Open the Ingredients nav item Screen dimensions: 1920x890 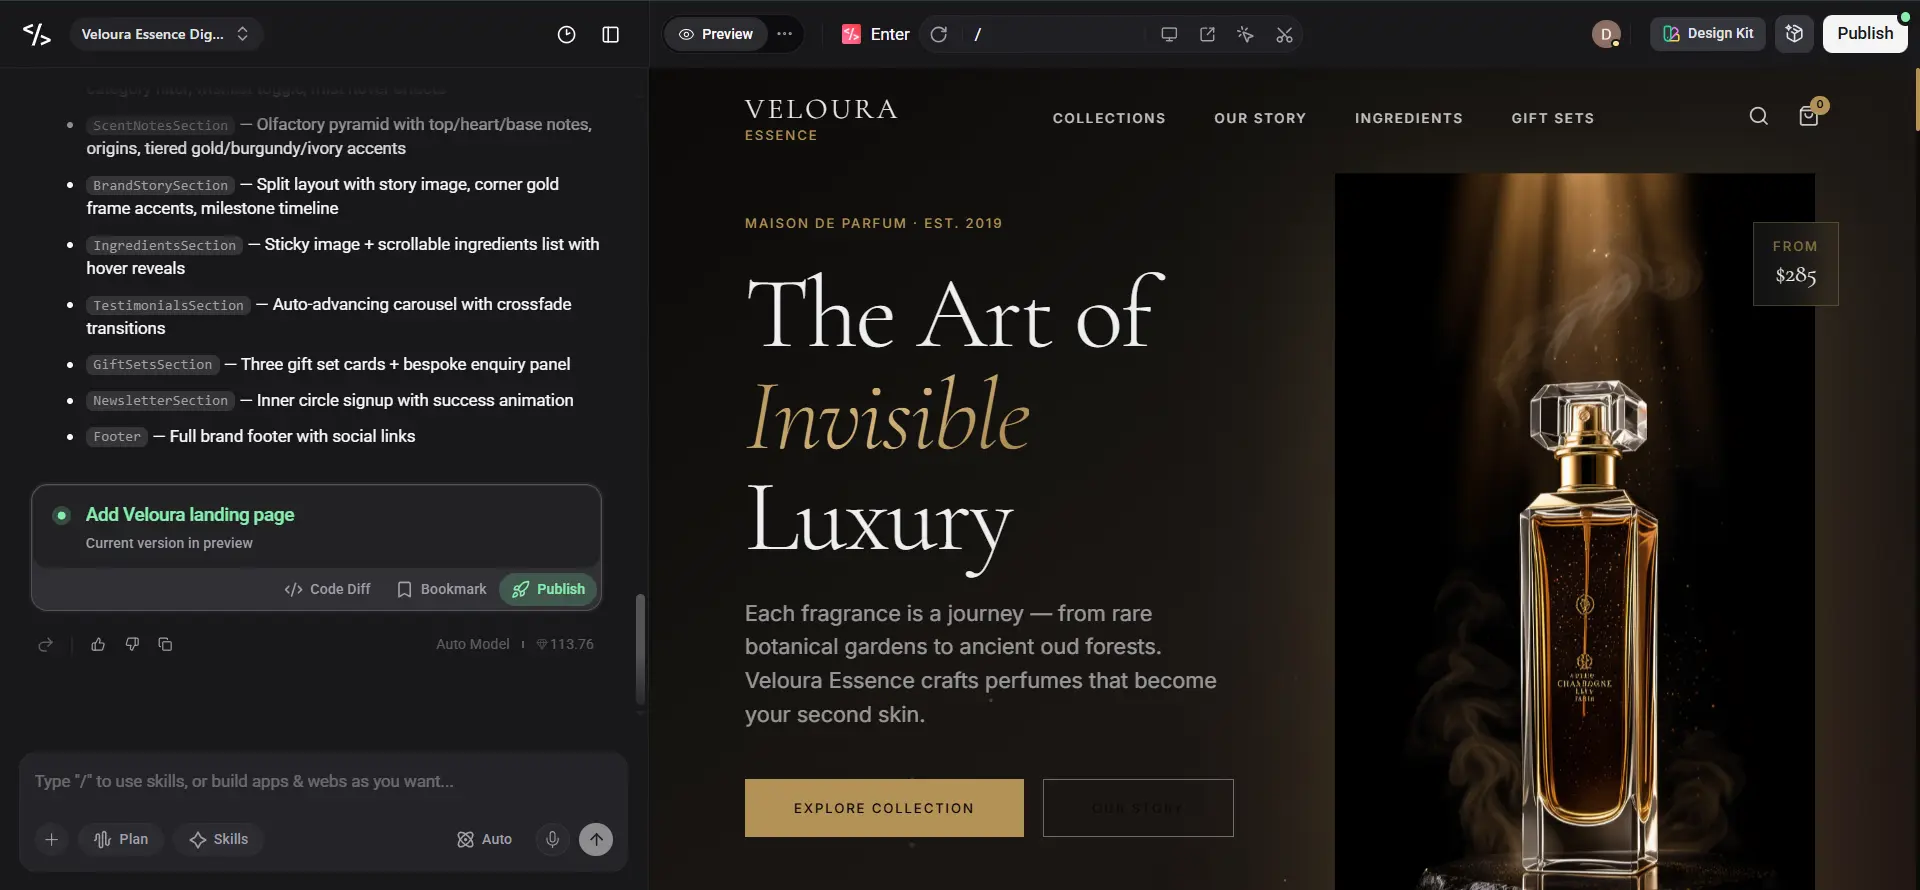1408,118
